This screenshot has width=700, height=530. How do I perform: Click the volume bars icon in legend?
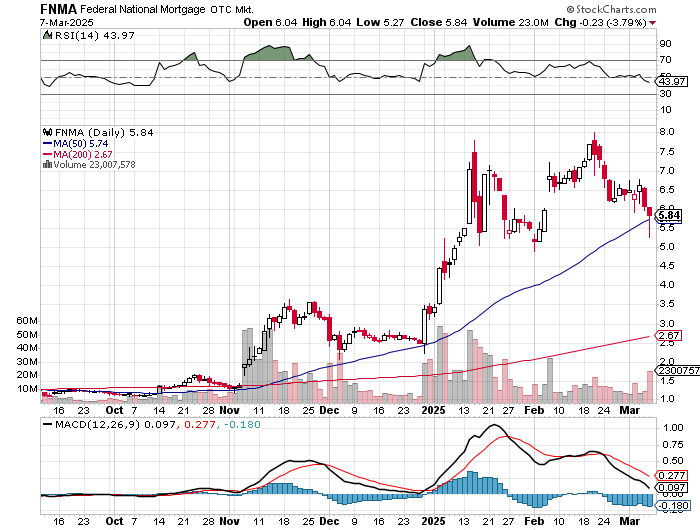coord(47,164)
